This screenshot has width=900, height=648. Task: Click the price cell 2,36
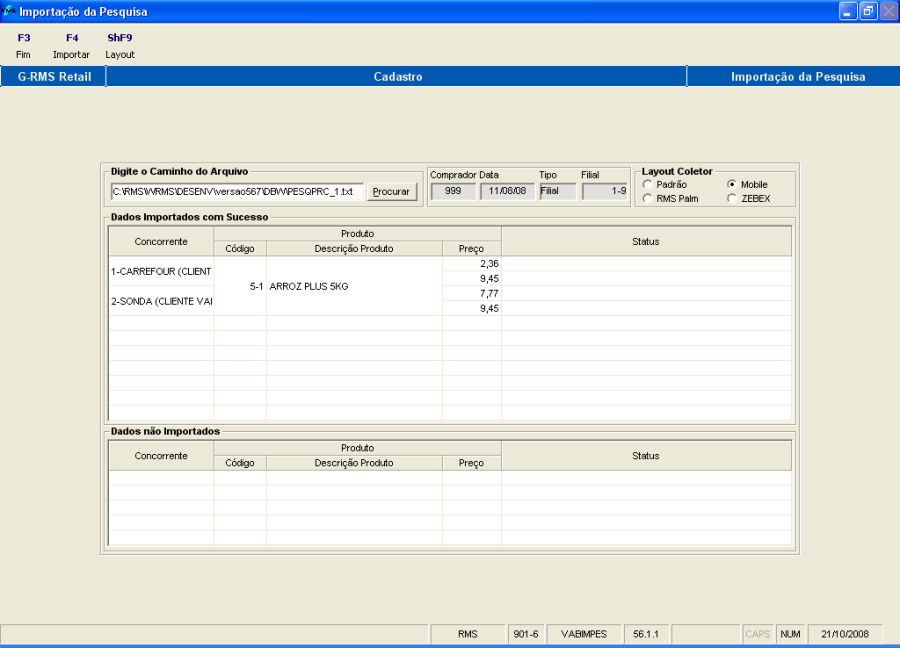[x=472, y=263]
